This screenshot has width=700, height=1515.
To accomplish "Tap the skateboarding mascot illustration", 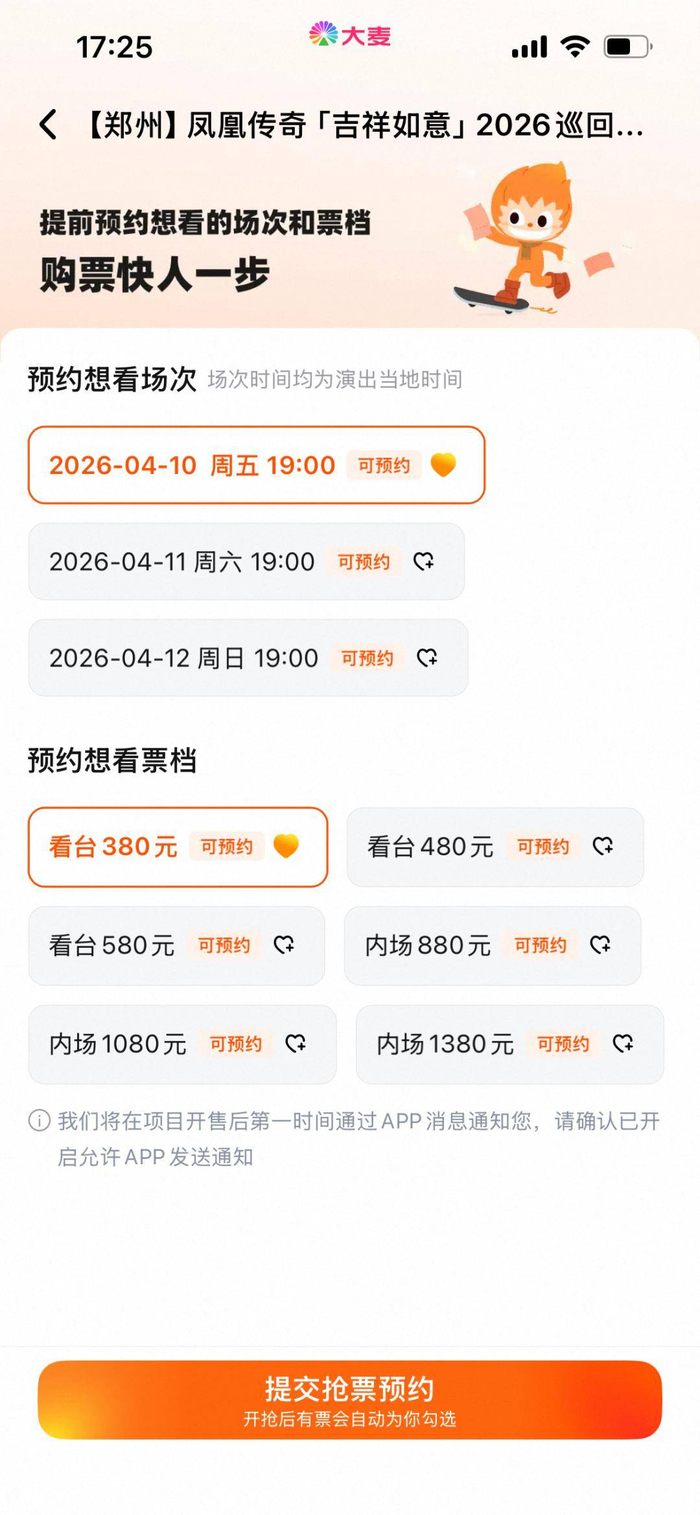I will [x=527, y=238].
